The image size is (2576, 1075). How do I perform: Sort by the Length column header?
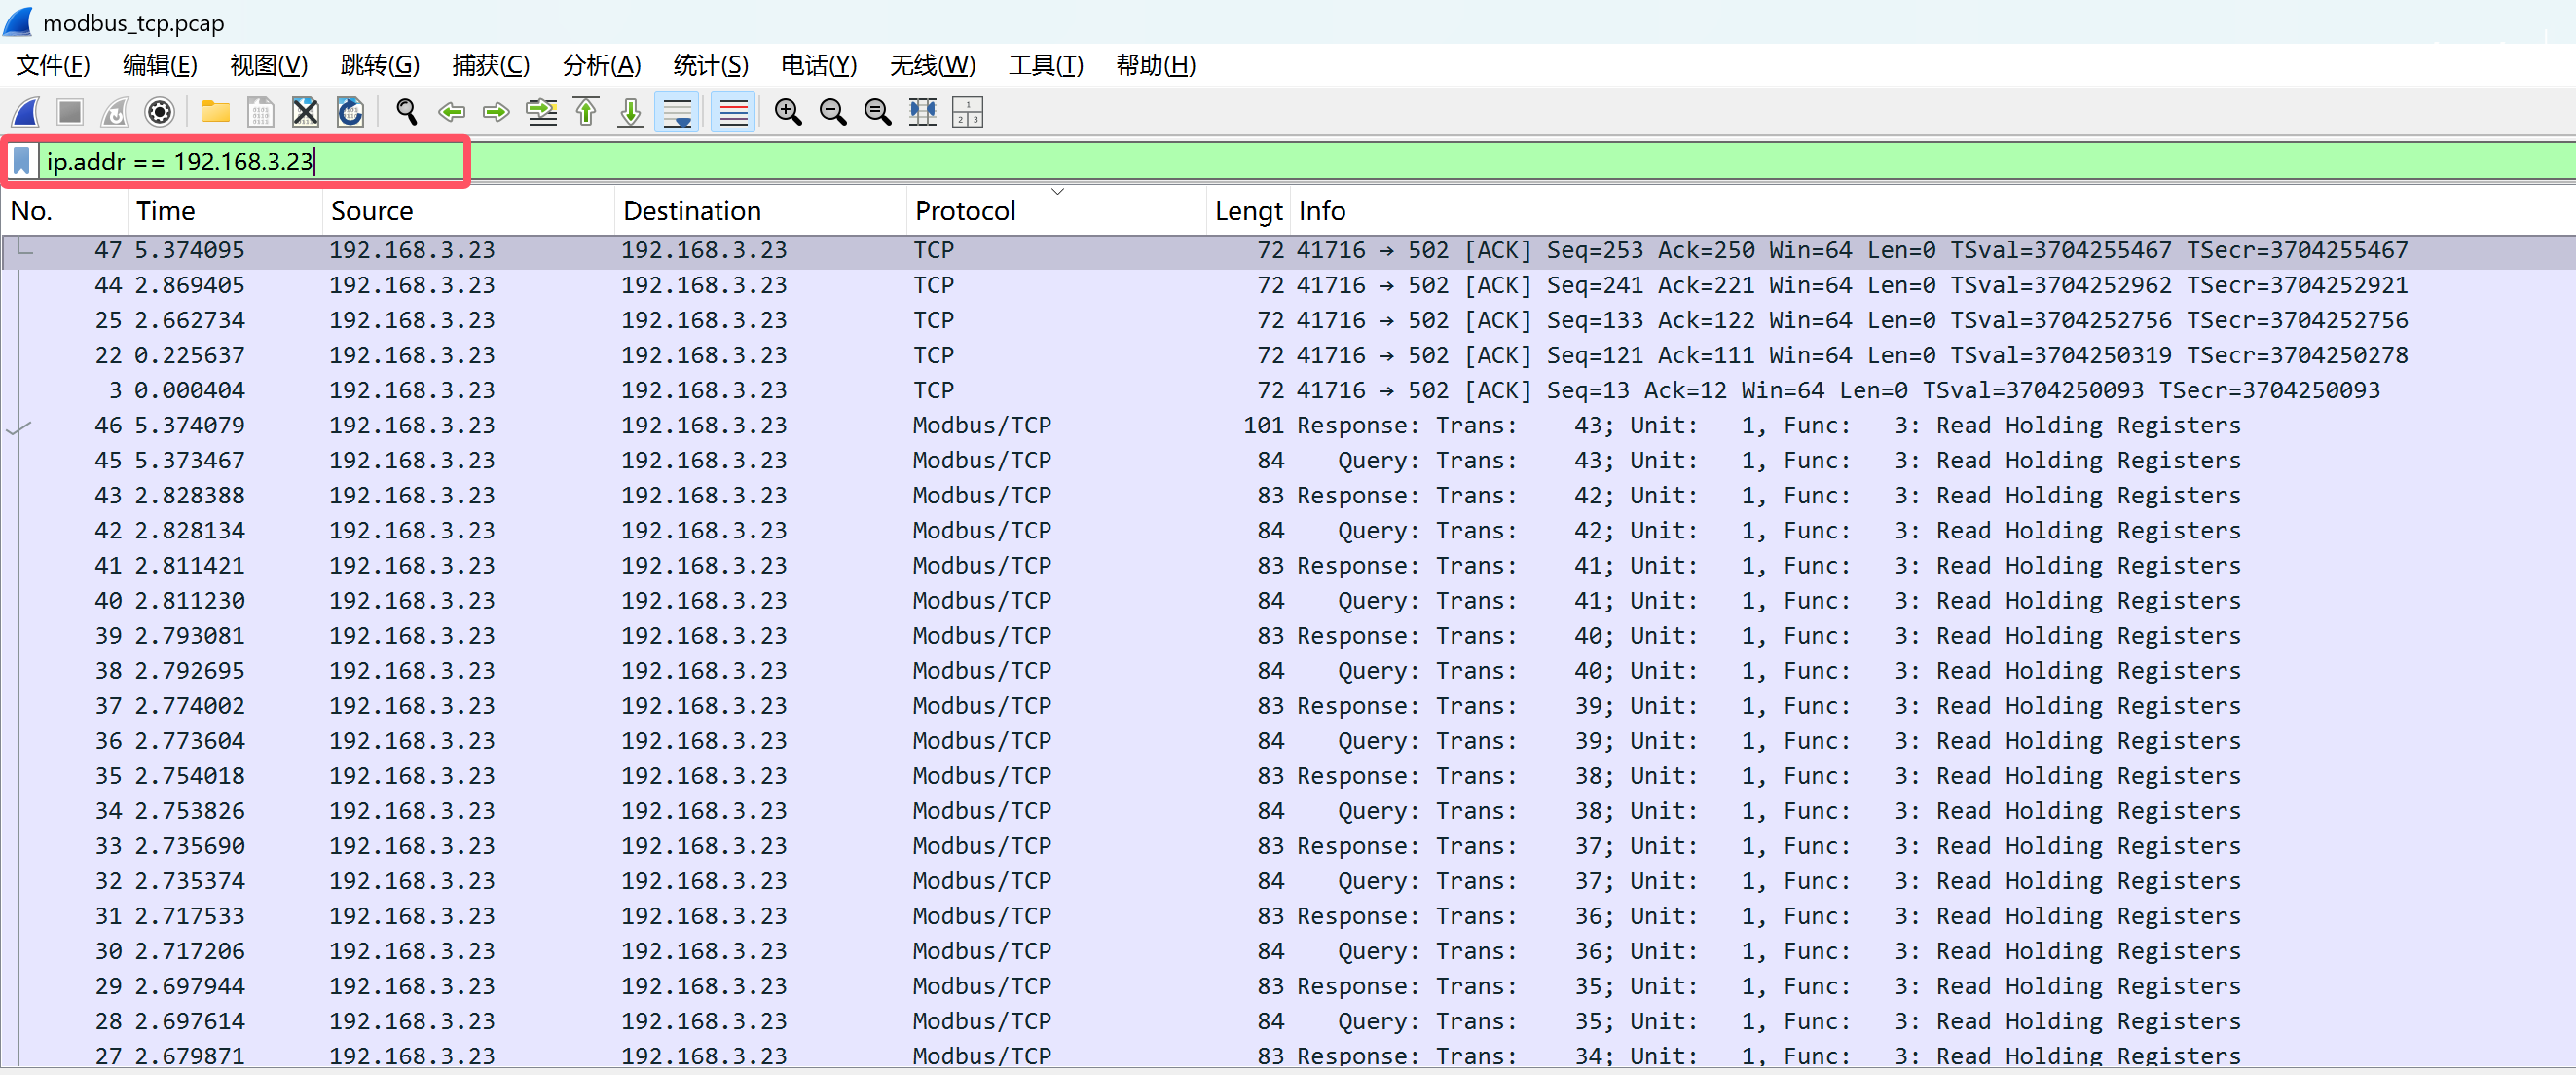pos(1248,211)
